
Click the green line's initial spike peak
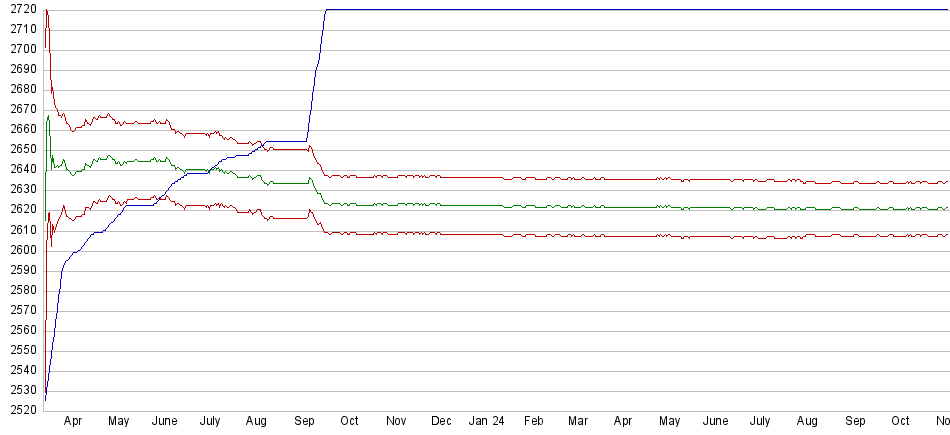48,117
